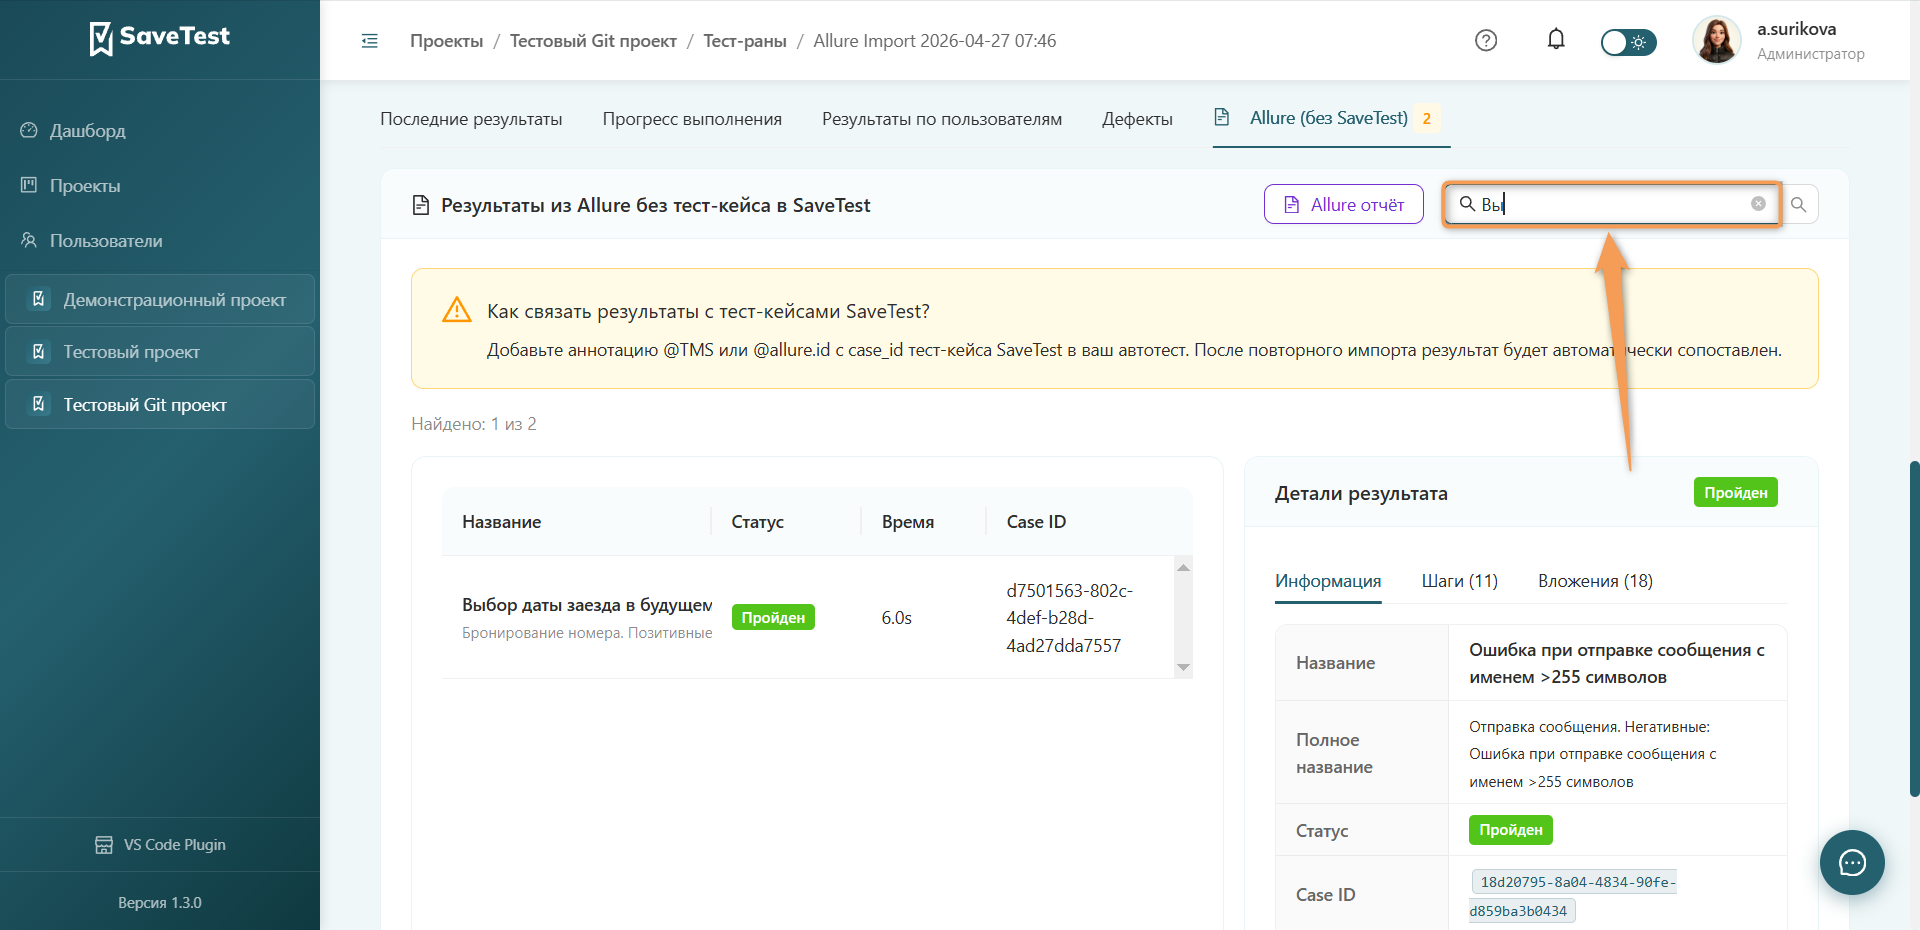Focus the results search input field
Screen dimensions: 1920x930
point(1612,204)
